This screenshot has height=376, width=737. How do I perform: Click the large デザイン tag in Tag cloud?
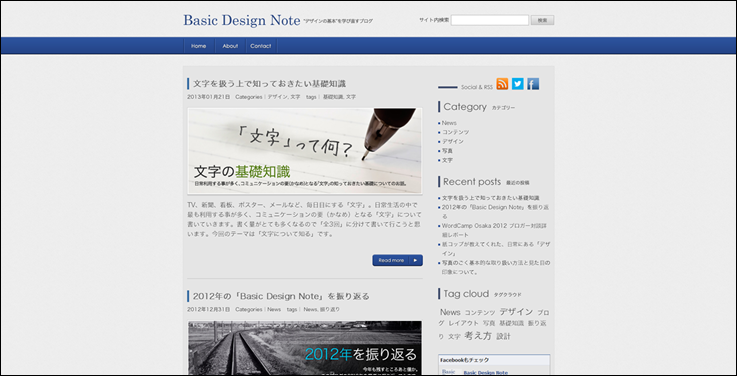pyautogui.click(x=516, y=312)
